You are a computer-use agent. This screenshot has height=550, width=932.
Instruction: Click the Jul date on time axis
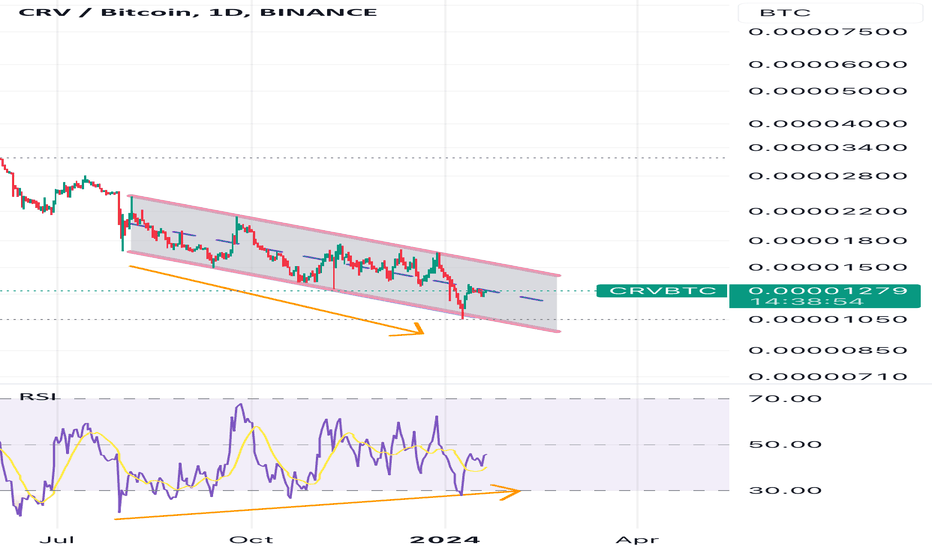pos(57,540)
